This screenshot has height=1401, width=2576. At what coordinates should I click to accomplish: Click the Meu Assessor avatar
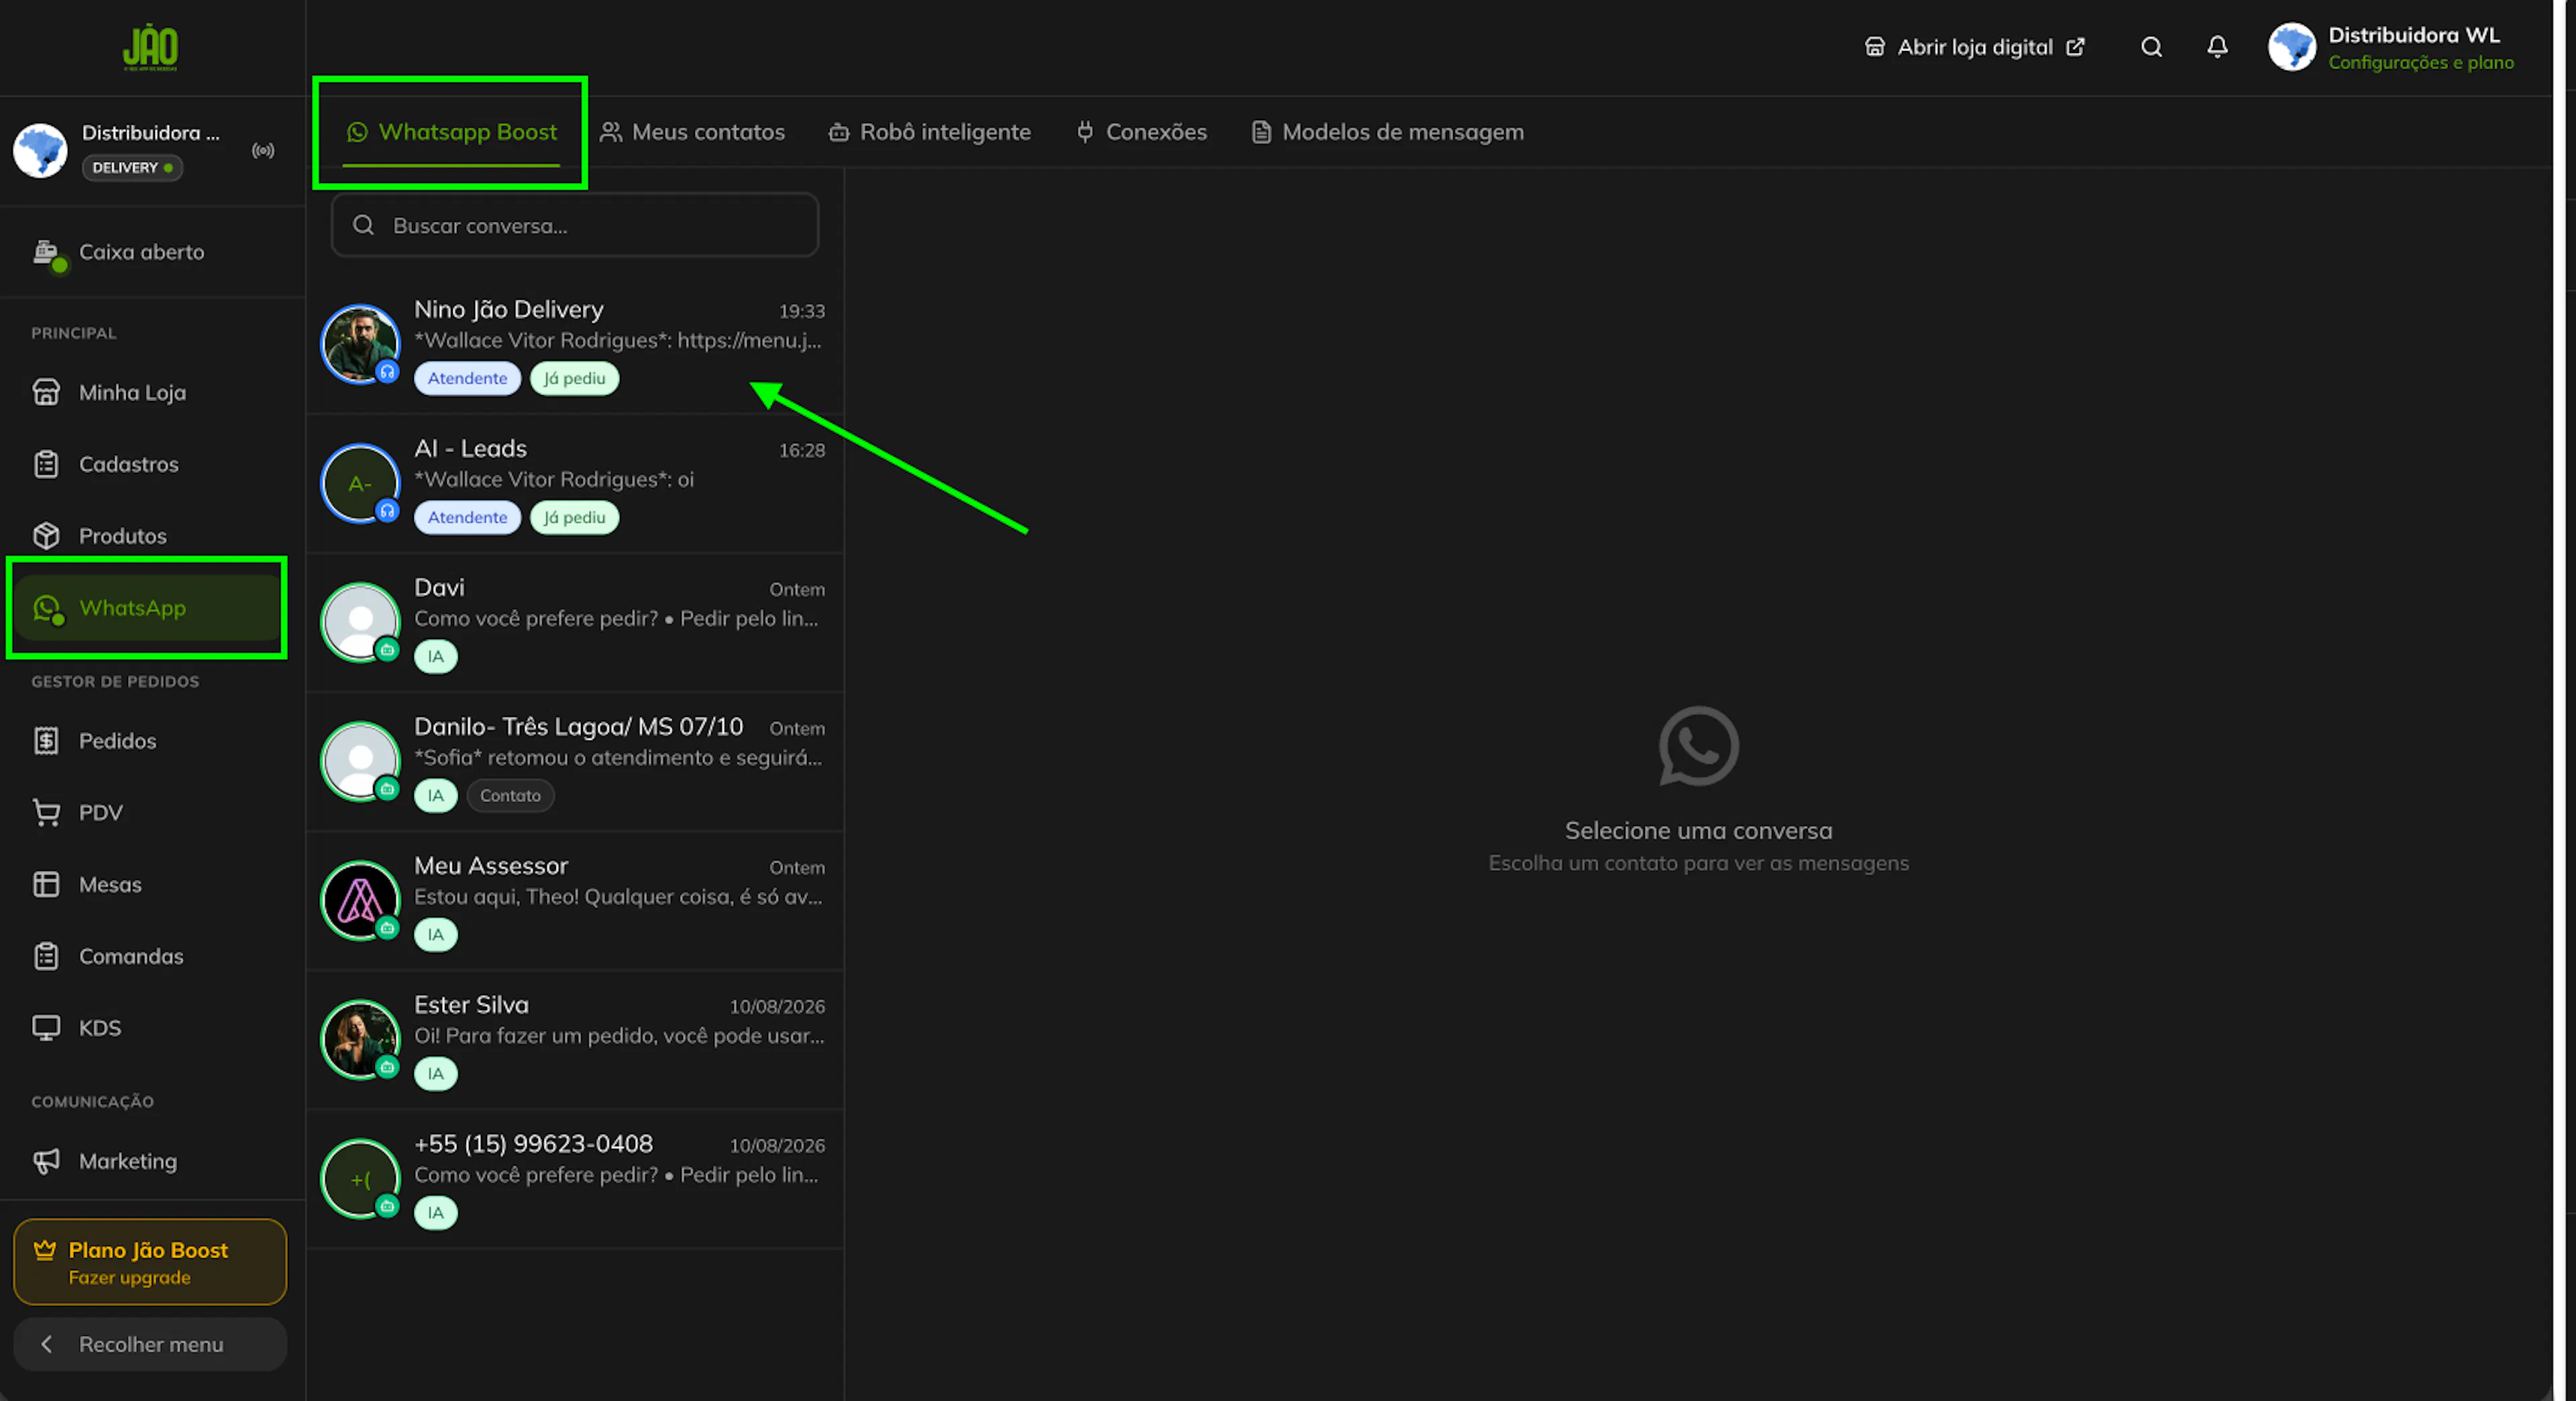pos(360,900)
